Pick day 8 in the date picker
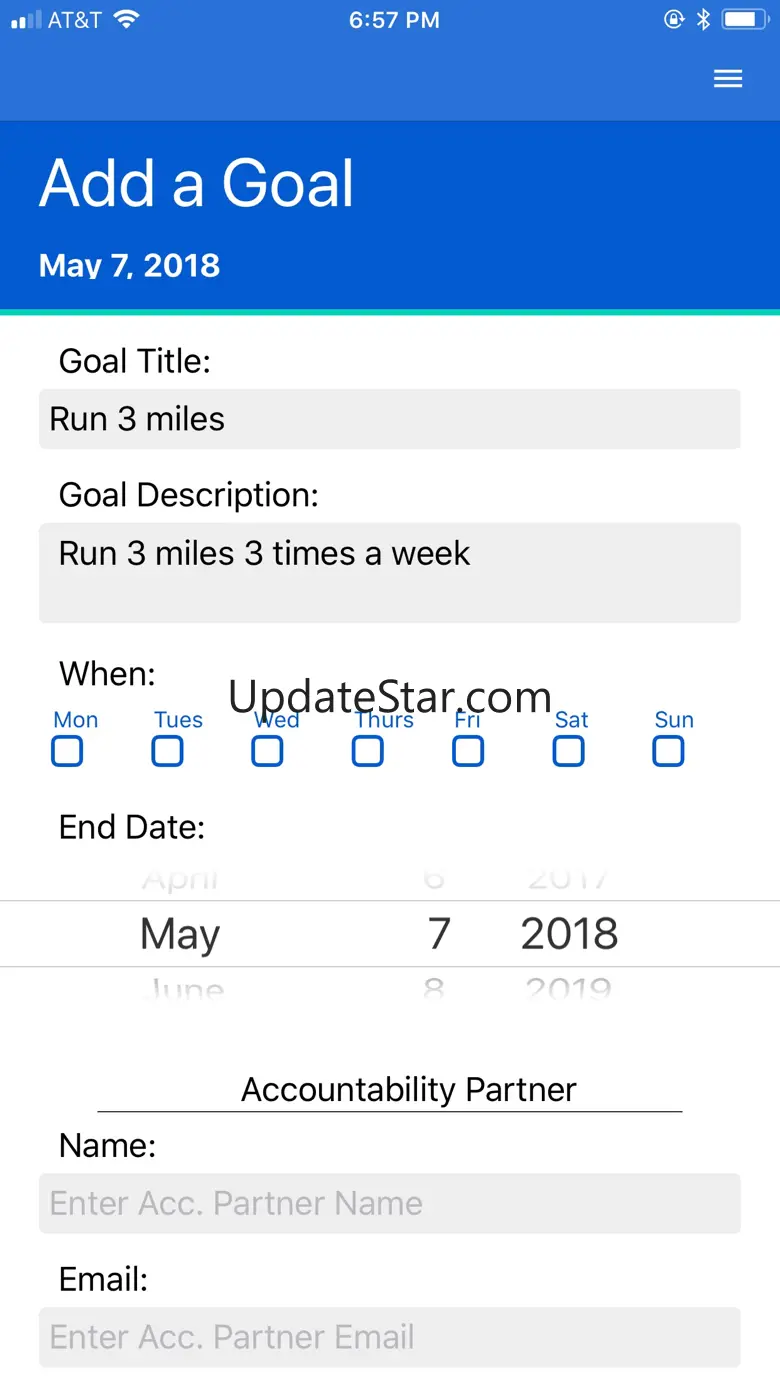The image size is (780, 1387). (434, 990)
